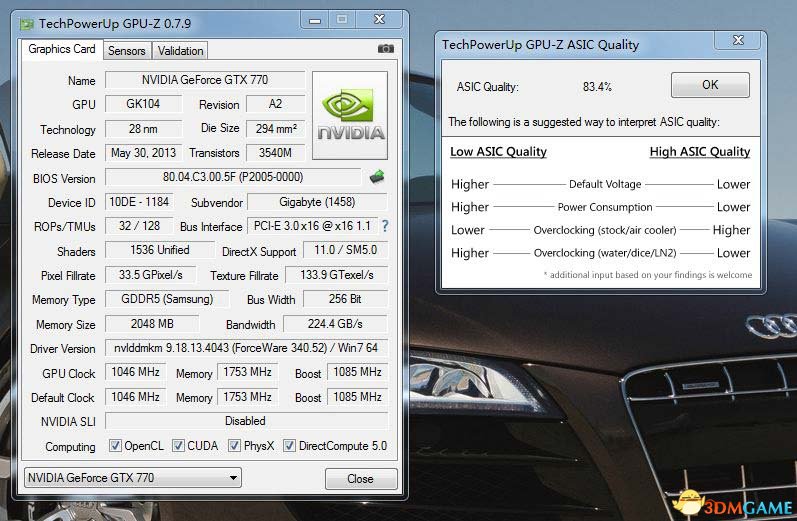Toggle the CUDA checkbox
The height and width of the screenshot is (521, 797).
179,446
